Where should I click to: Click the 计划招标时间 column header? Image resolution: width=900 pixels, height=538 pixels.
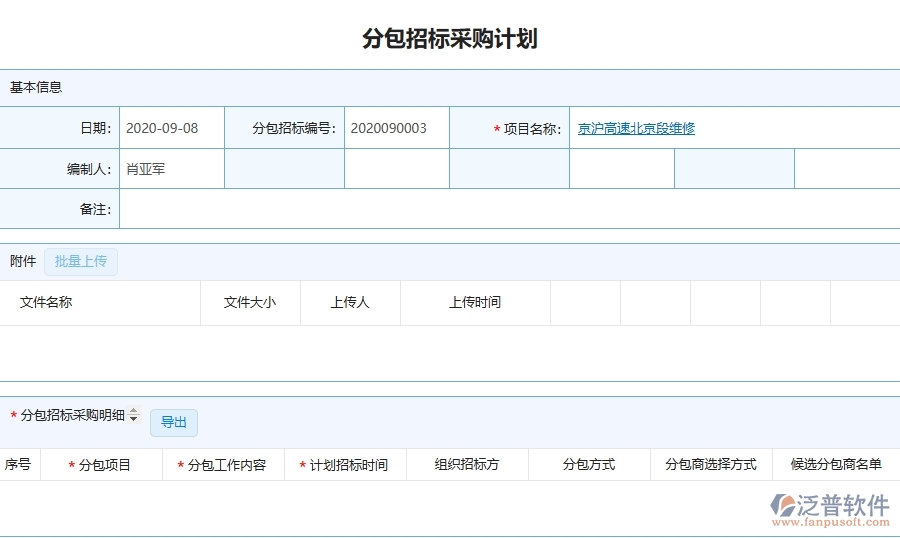[348, 465]
